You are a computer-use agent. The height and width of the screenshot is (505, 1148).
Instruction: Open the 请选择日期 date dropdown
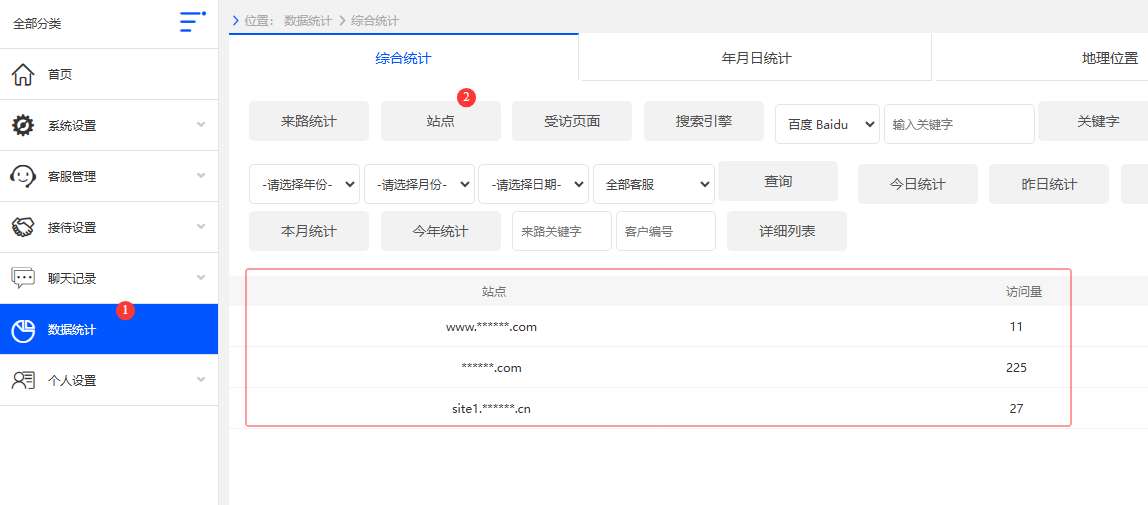pyautogui.click(x=534, y=184)
